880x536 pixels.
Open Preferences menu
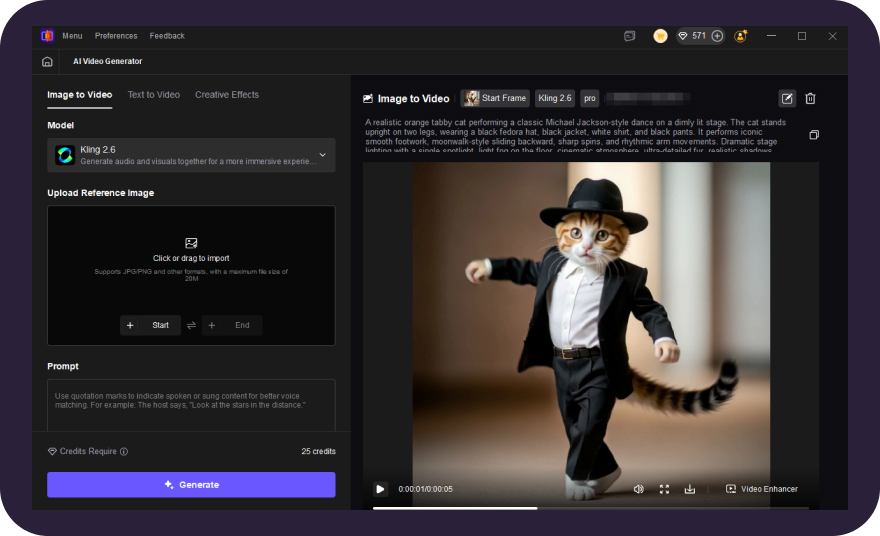(x=116, y=36)
